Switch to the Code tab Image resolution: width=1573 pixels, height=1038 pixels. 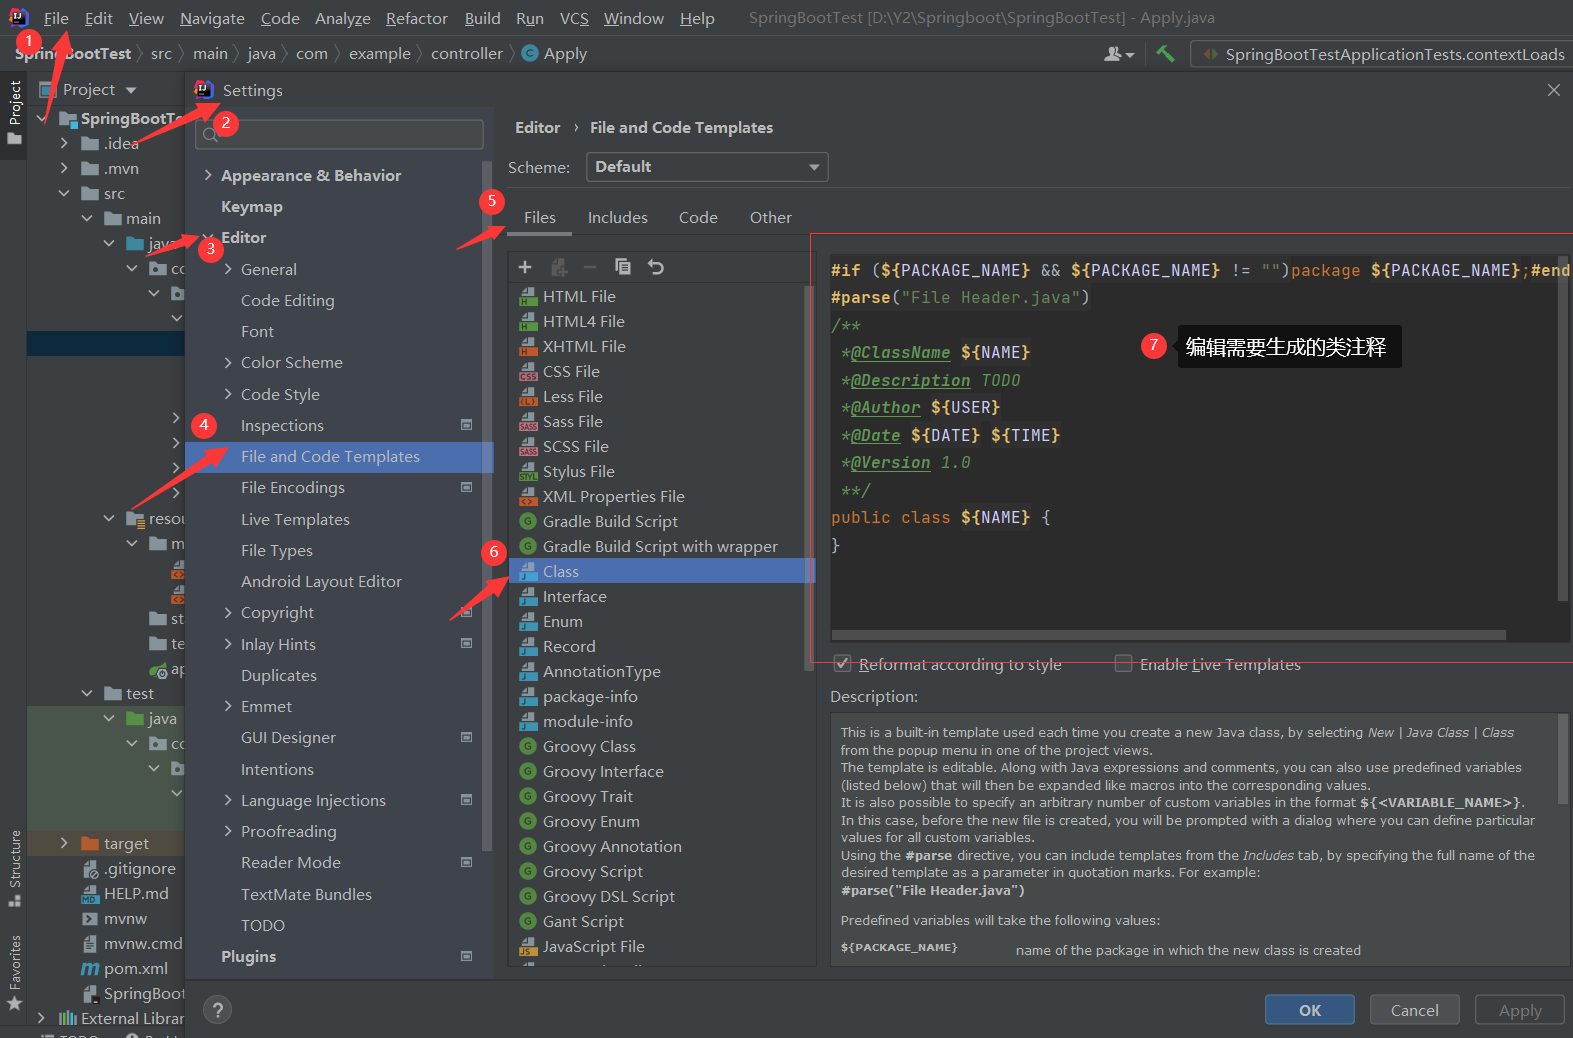[698, 217]
